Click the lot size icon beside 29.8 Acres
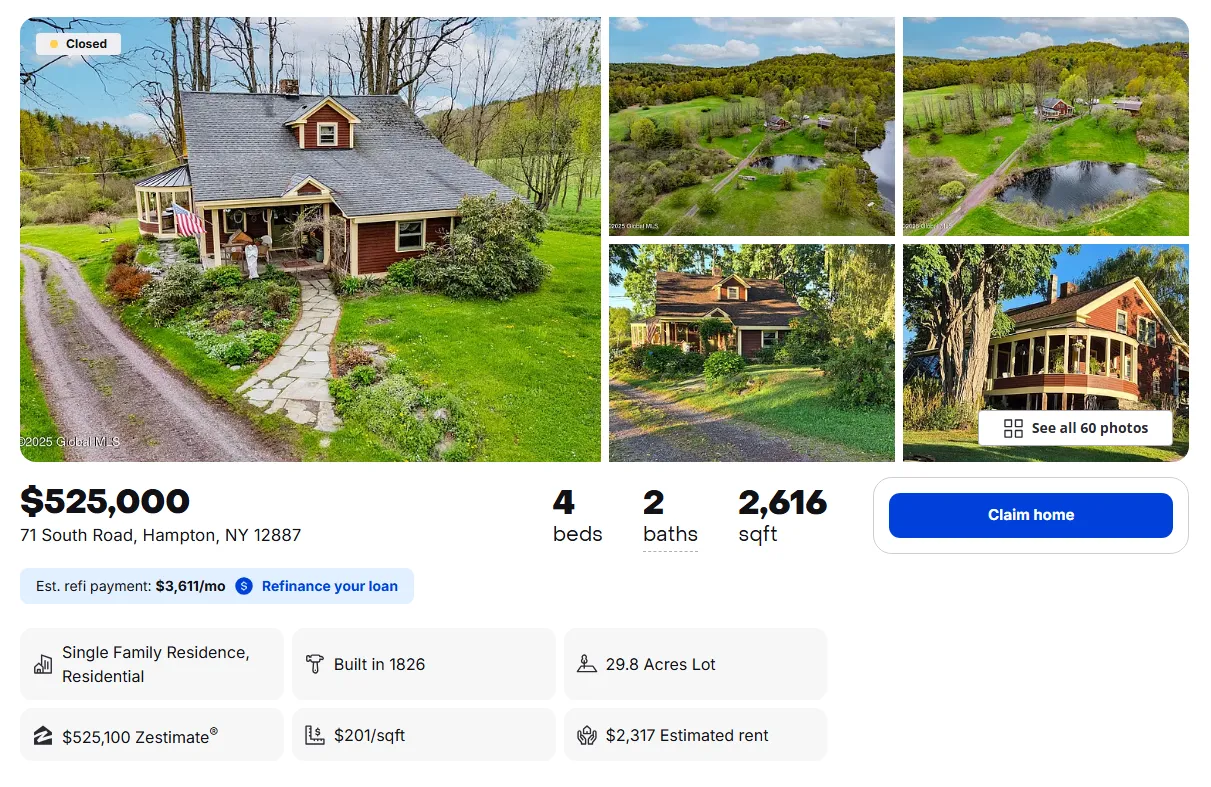Viewport: 1211px width, 787px height. pyautogui.click(x=587, y=664)
